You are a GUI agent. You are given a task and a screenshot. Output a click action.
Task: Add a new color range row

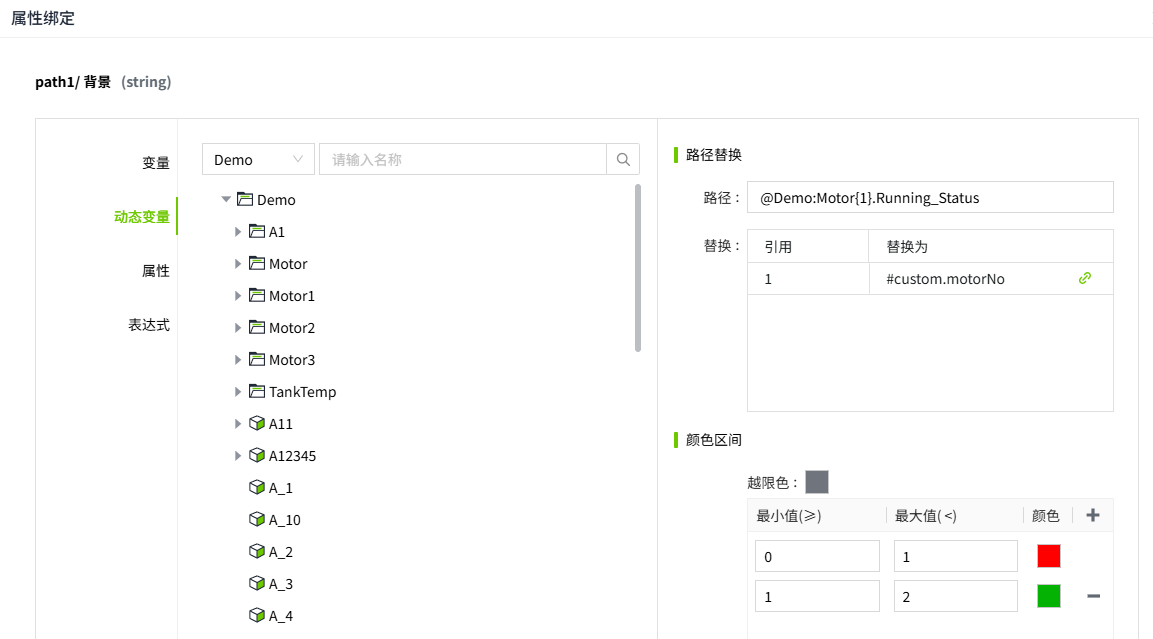click(1093, 516)
